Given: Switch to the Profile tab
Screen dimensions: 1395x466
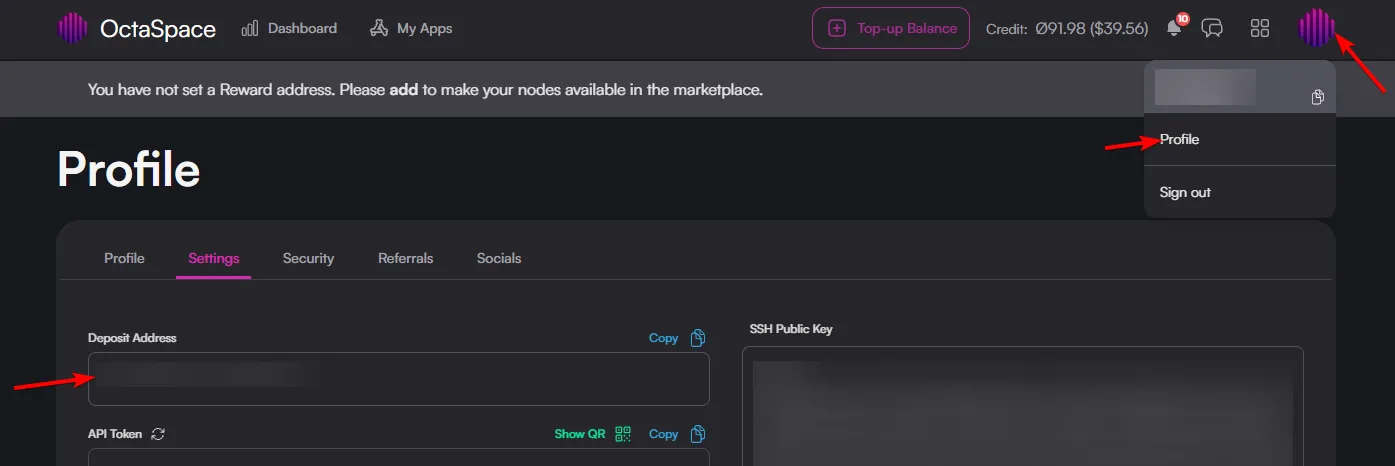Looking at the screenshot, I should pyautogui.click(x=124, y=258).
